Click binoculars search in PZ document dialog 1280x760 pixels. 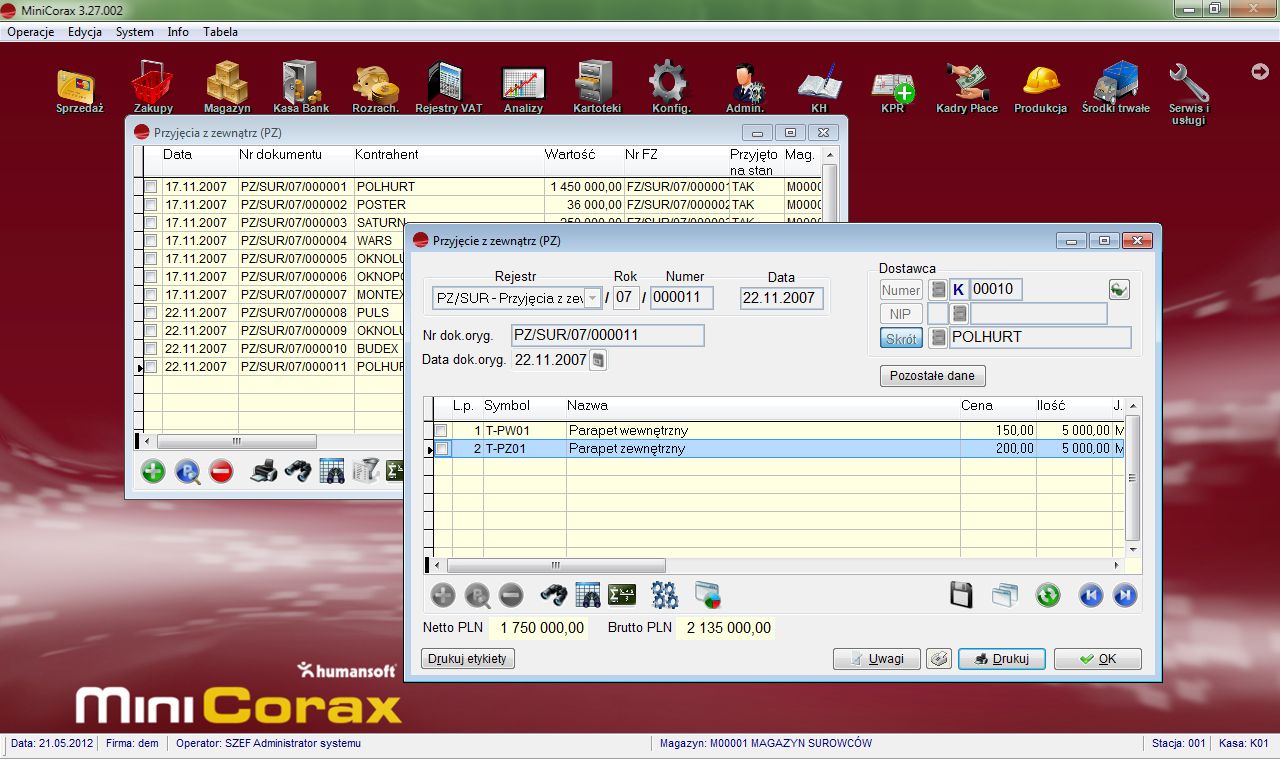point(553,595)
